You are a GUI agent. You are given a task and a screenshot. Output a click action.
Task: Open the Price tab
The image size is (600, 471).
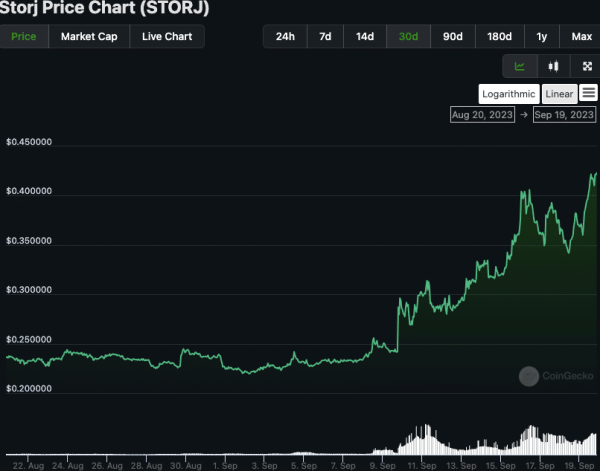[24, 37]
